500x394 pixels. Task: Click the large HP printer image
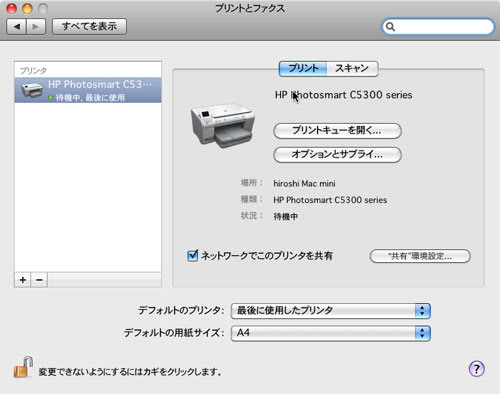(x=223, y=125)
